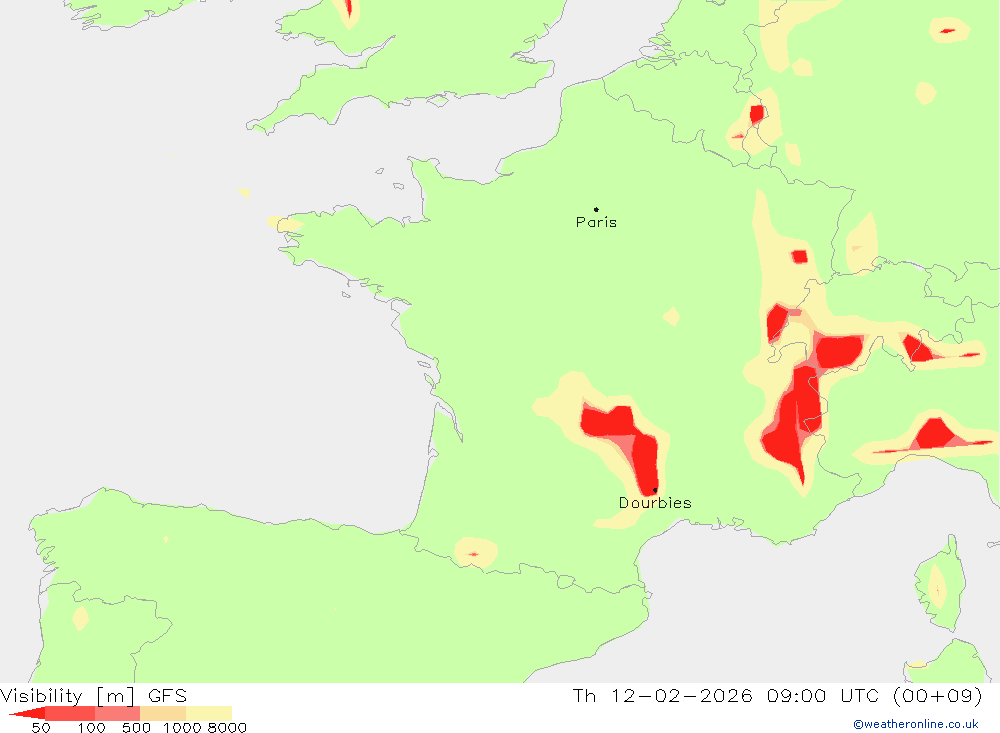Click the forecast date 'Th 12-02-2026' text

coord(662,695)
